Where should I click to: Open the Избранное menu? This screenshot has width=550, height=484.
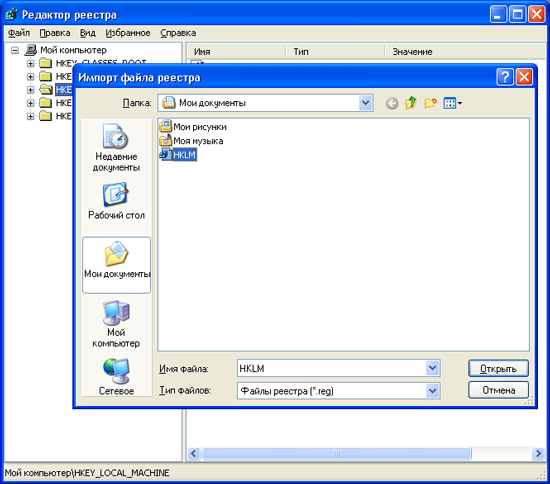[128, 33]
